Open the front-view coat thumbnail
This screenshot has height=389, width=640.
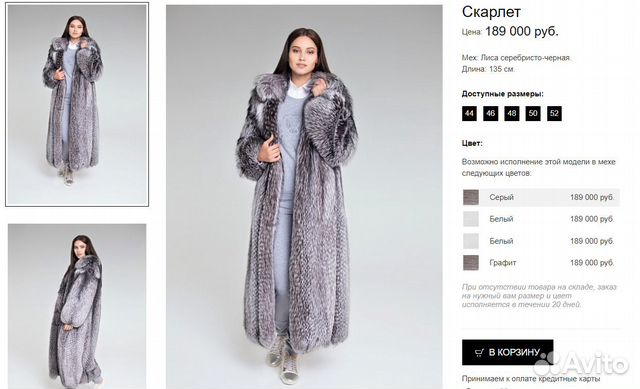click(x=77, y=104)
